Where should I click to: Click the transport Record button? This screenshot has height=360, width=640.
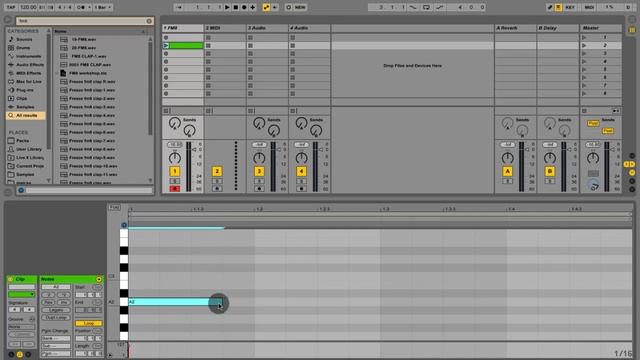(x=244, y=7)
